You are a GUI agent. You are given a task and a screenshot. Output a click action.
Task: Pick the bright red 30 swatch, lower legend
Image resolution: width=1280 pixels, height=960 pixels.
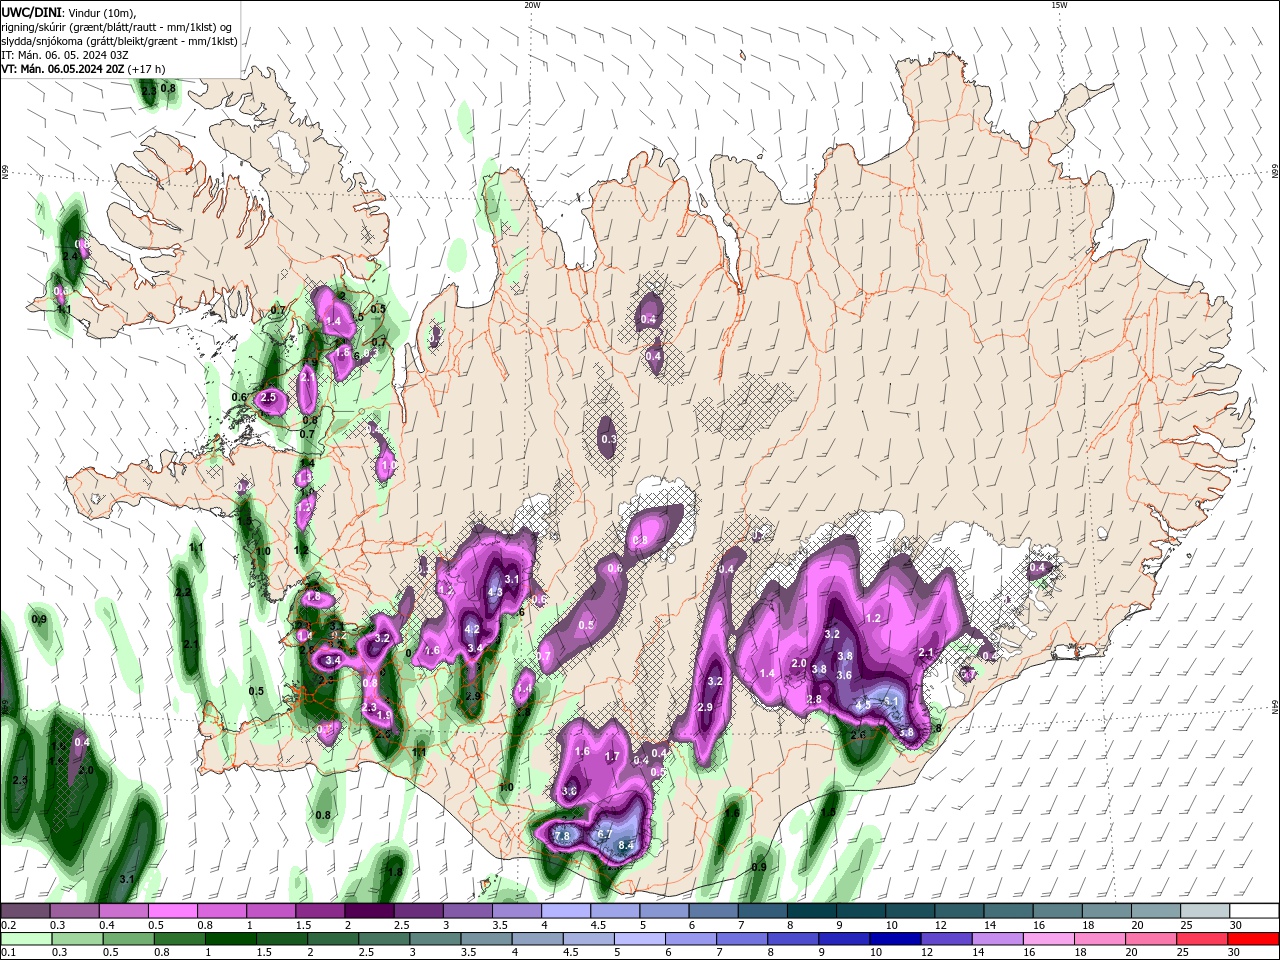click(1254, 938)
